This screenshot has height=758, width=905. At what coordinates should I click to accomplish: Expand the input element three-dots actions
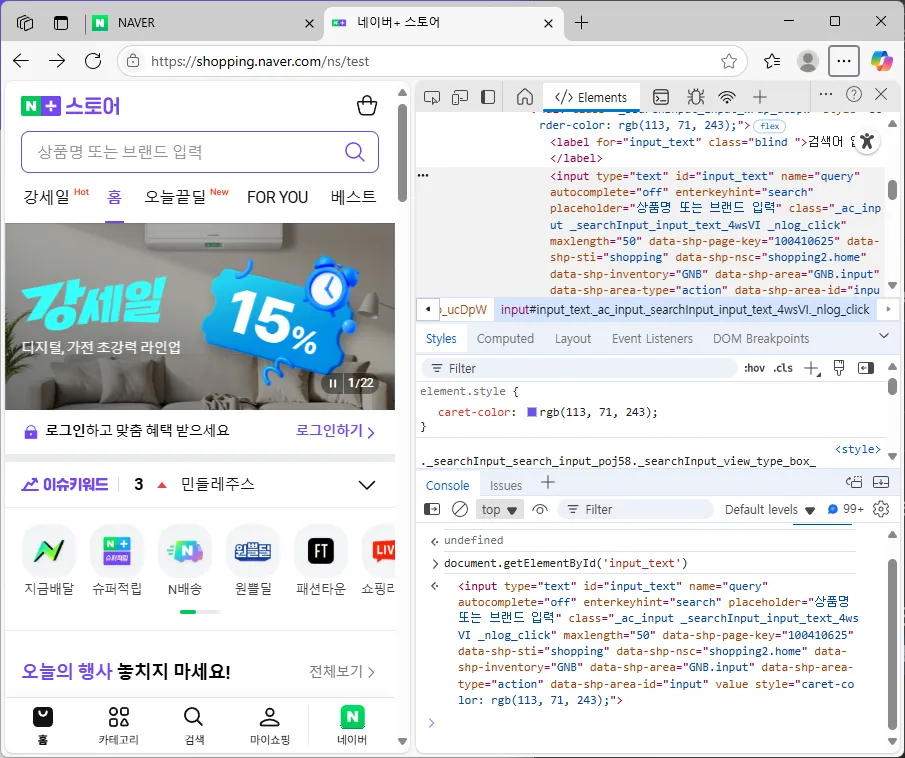(423, 175)
